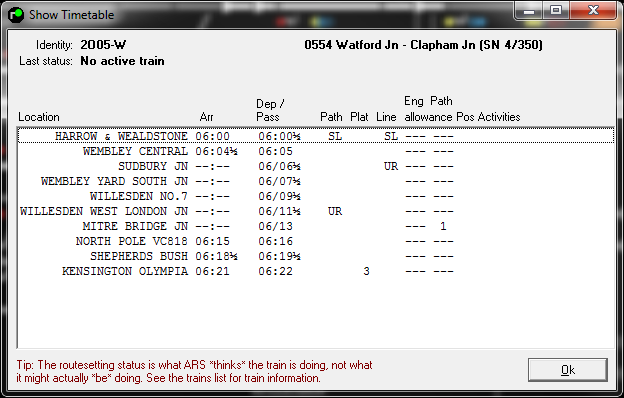Select the HARROW & WEALDSTONE row
The width and height of the screenshot is (624, 398).
(x=316, y=136)
